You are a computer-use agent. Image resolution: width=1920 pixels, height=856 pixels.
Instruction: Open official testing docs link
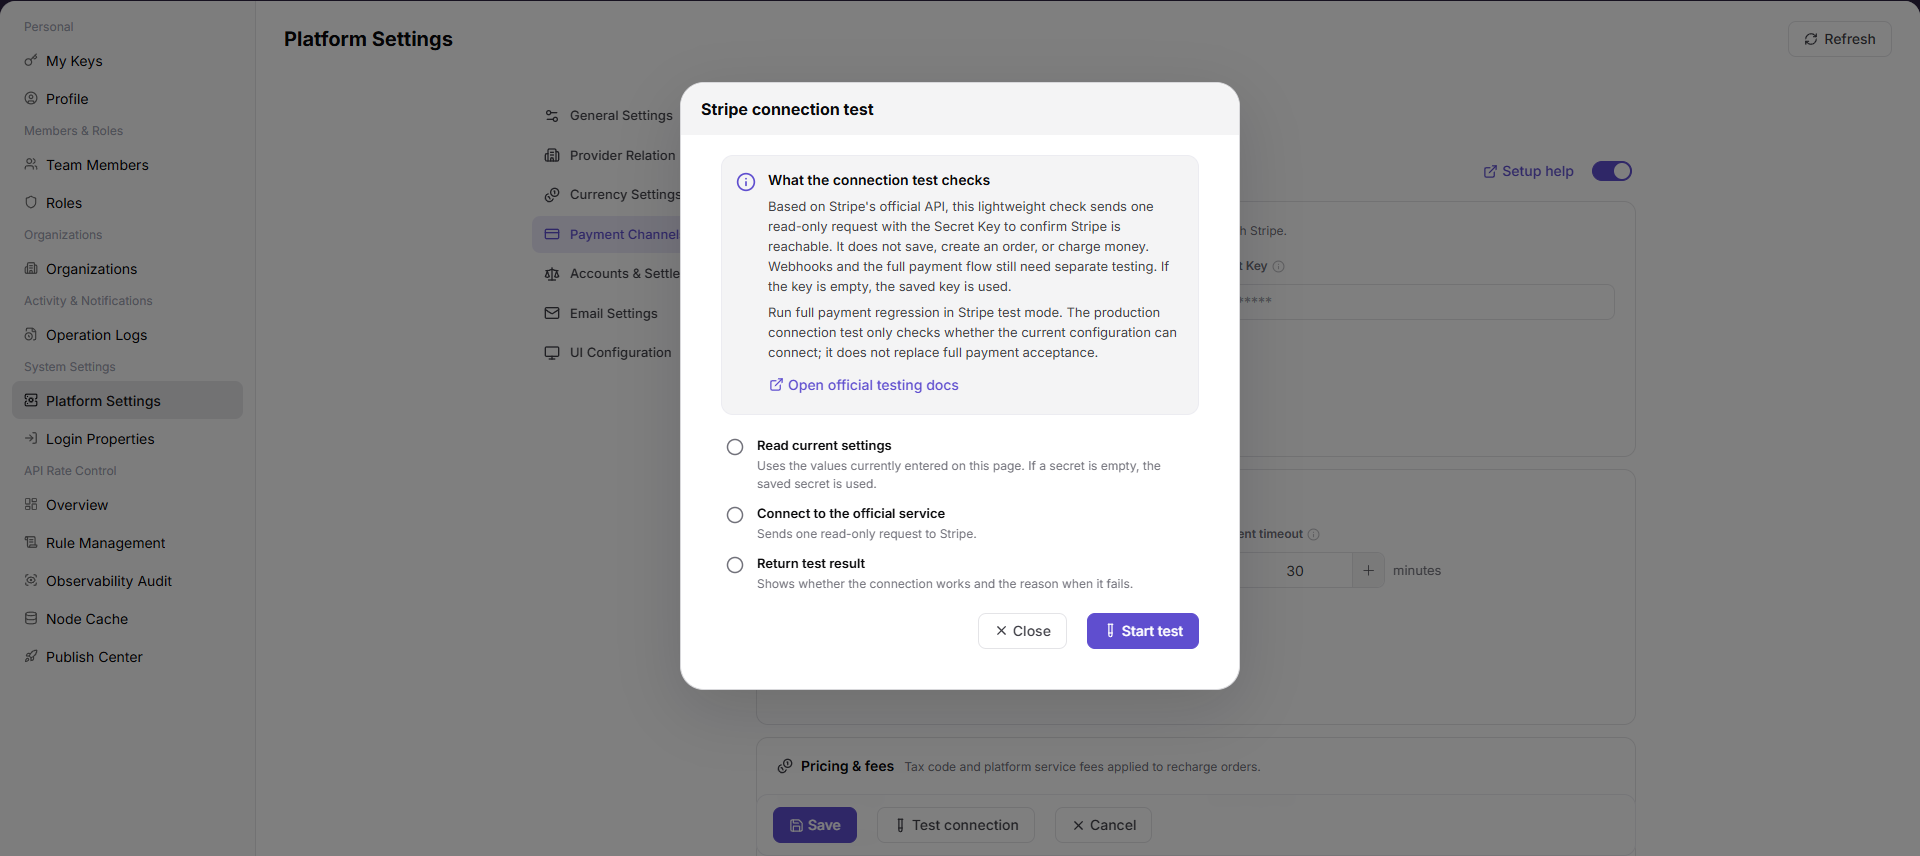[864, 385]
